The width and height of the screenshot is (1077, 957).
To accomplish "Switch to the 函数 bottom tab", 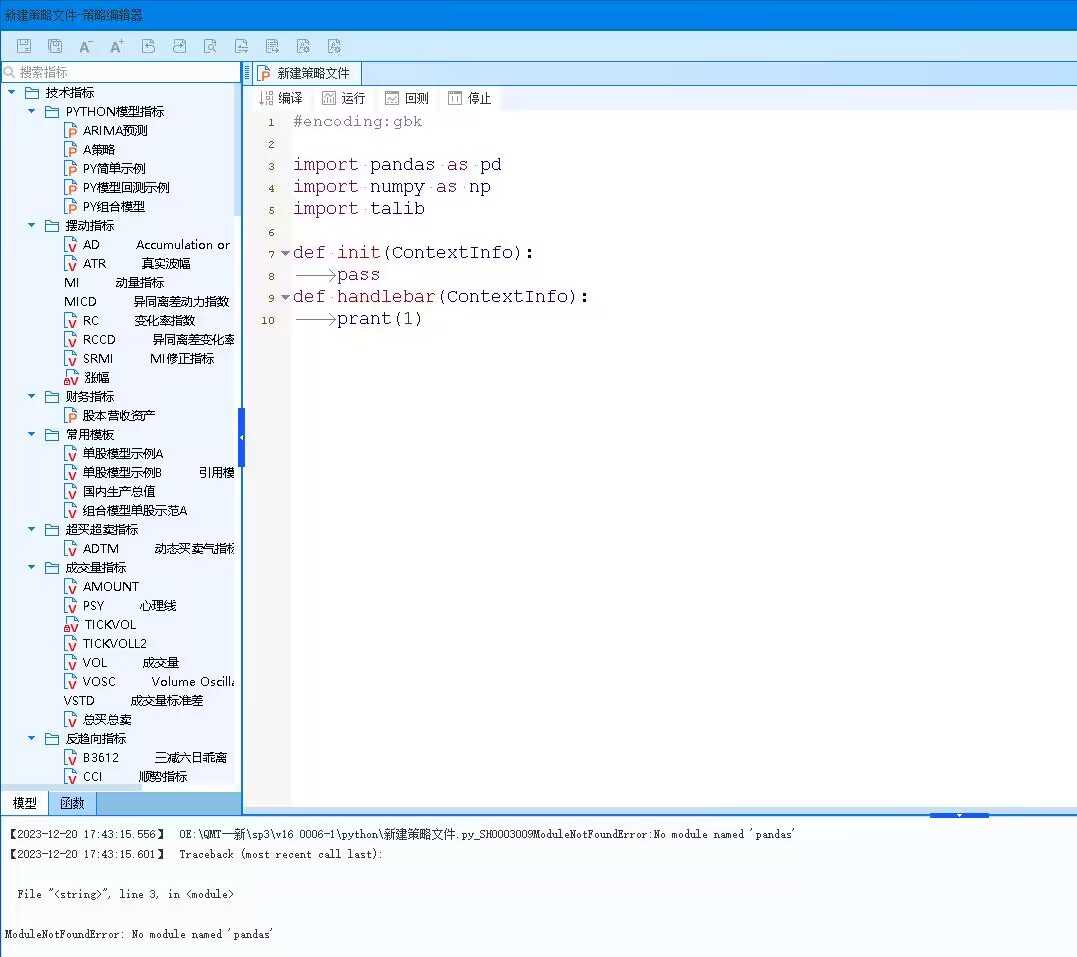I will [72, 803].
